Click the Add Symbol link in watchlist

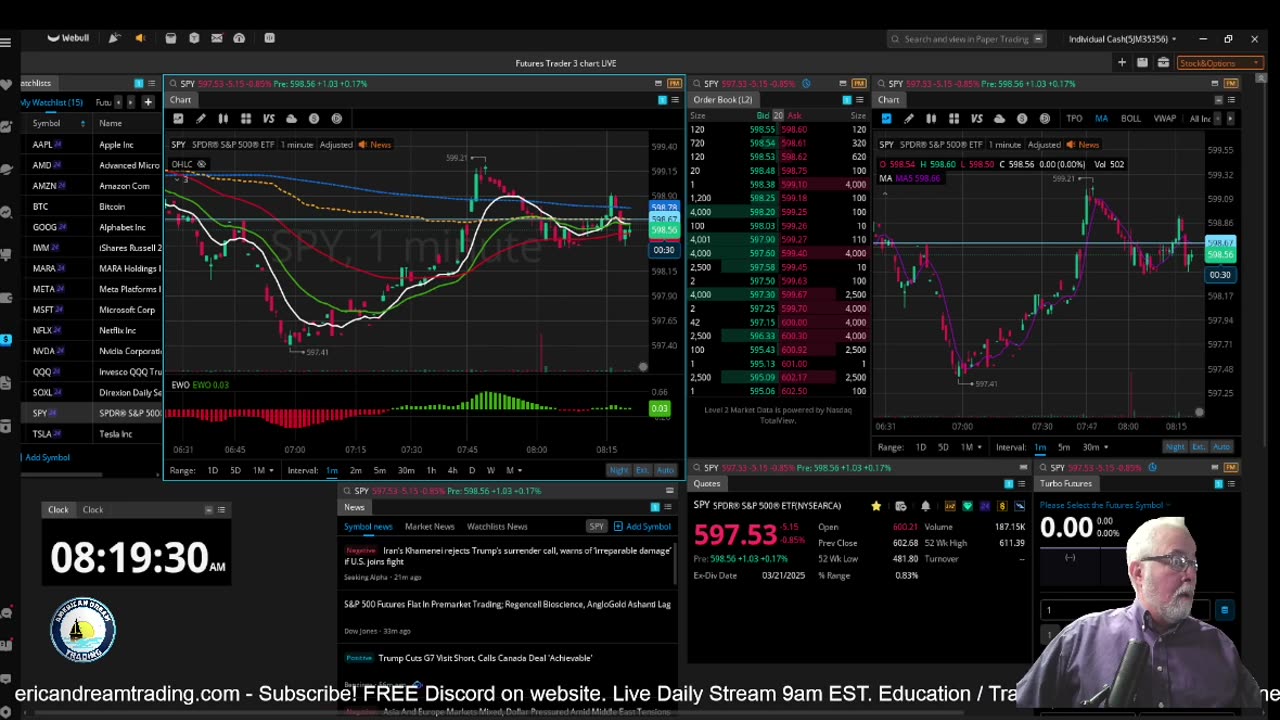(46, 457)
